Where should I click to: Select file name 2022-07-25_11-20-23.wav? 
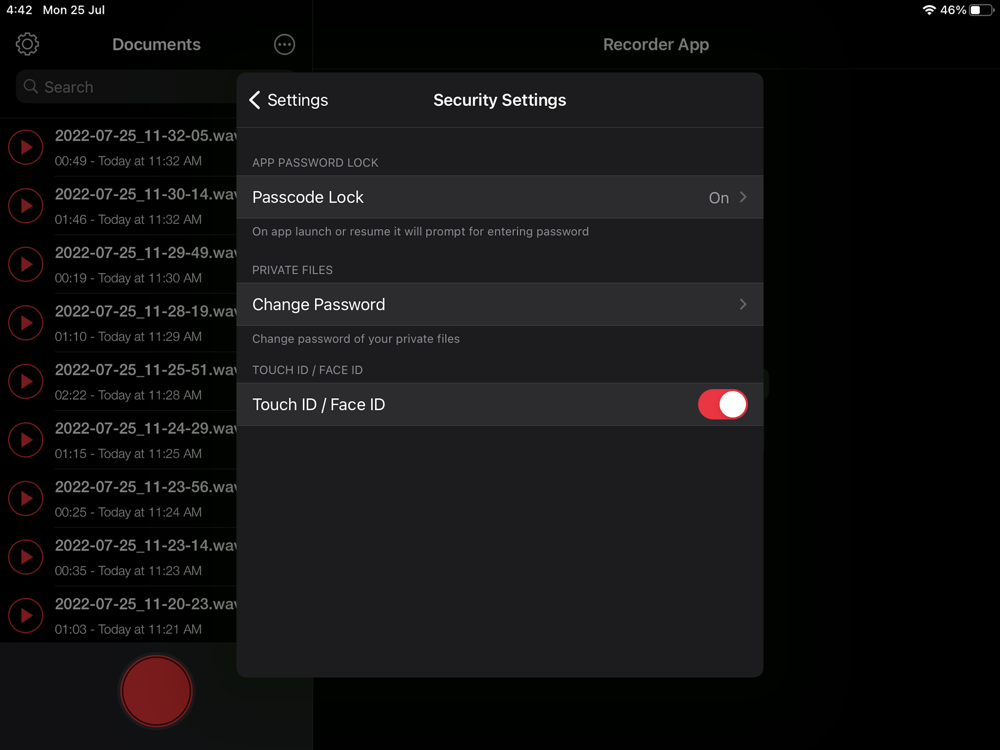click(x=145, y=604)
